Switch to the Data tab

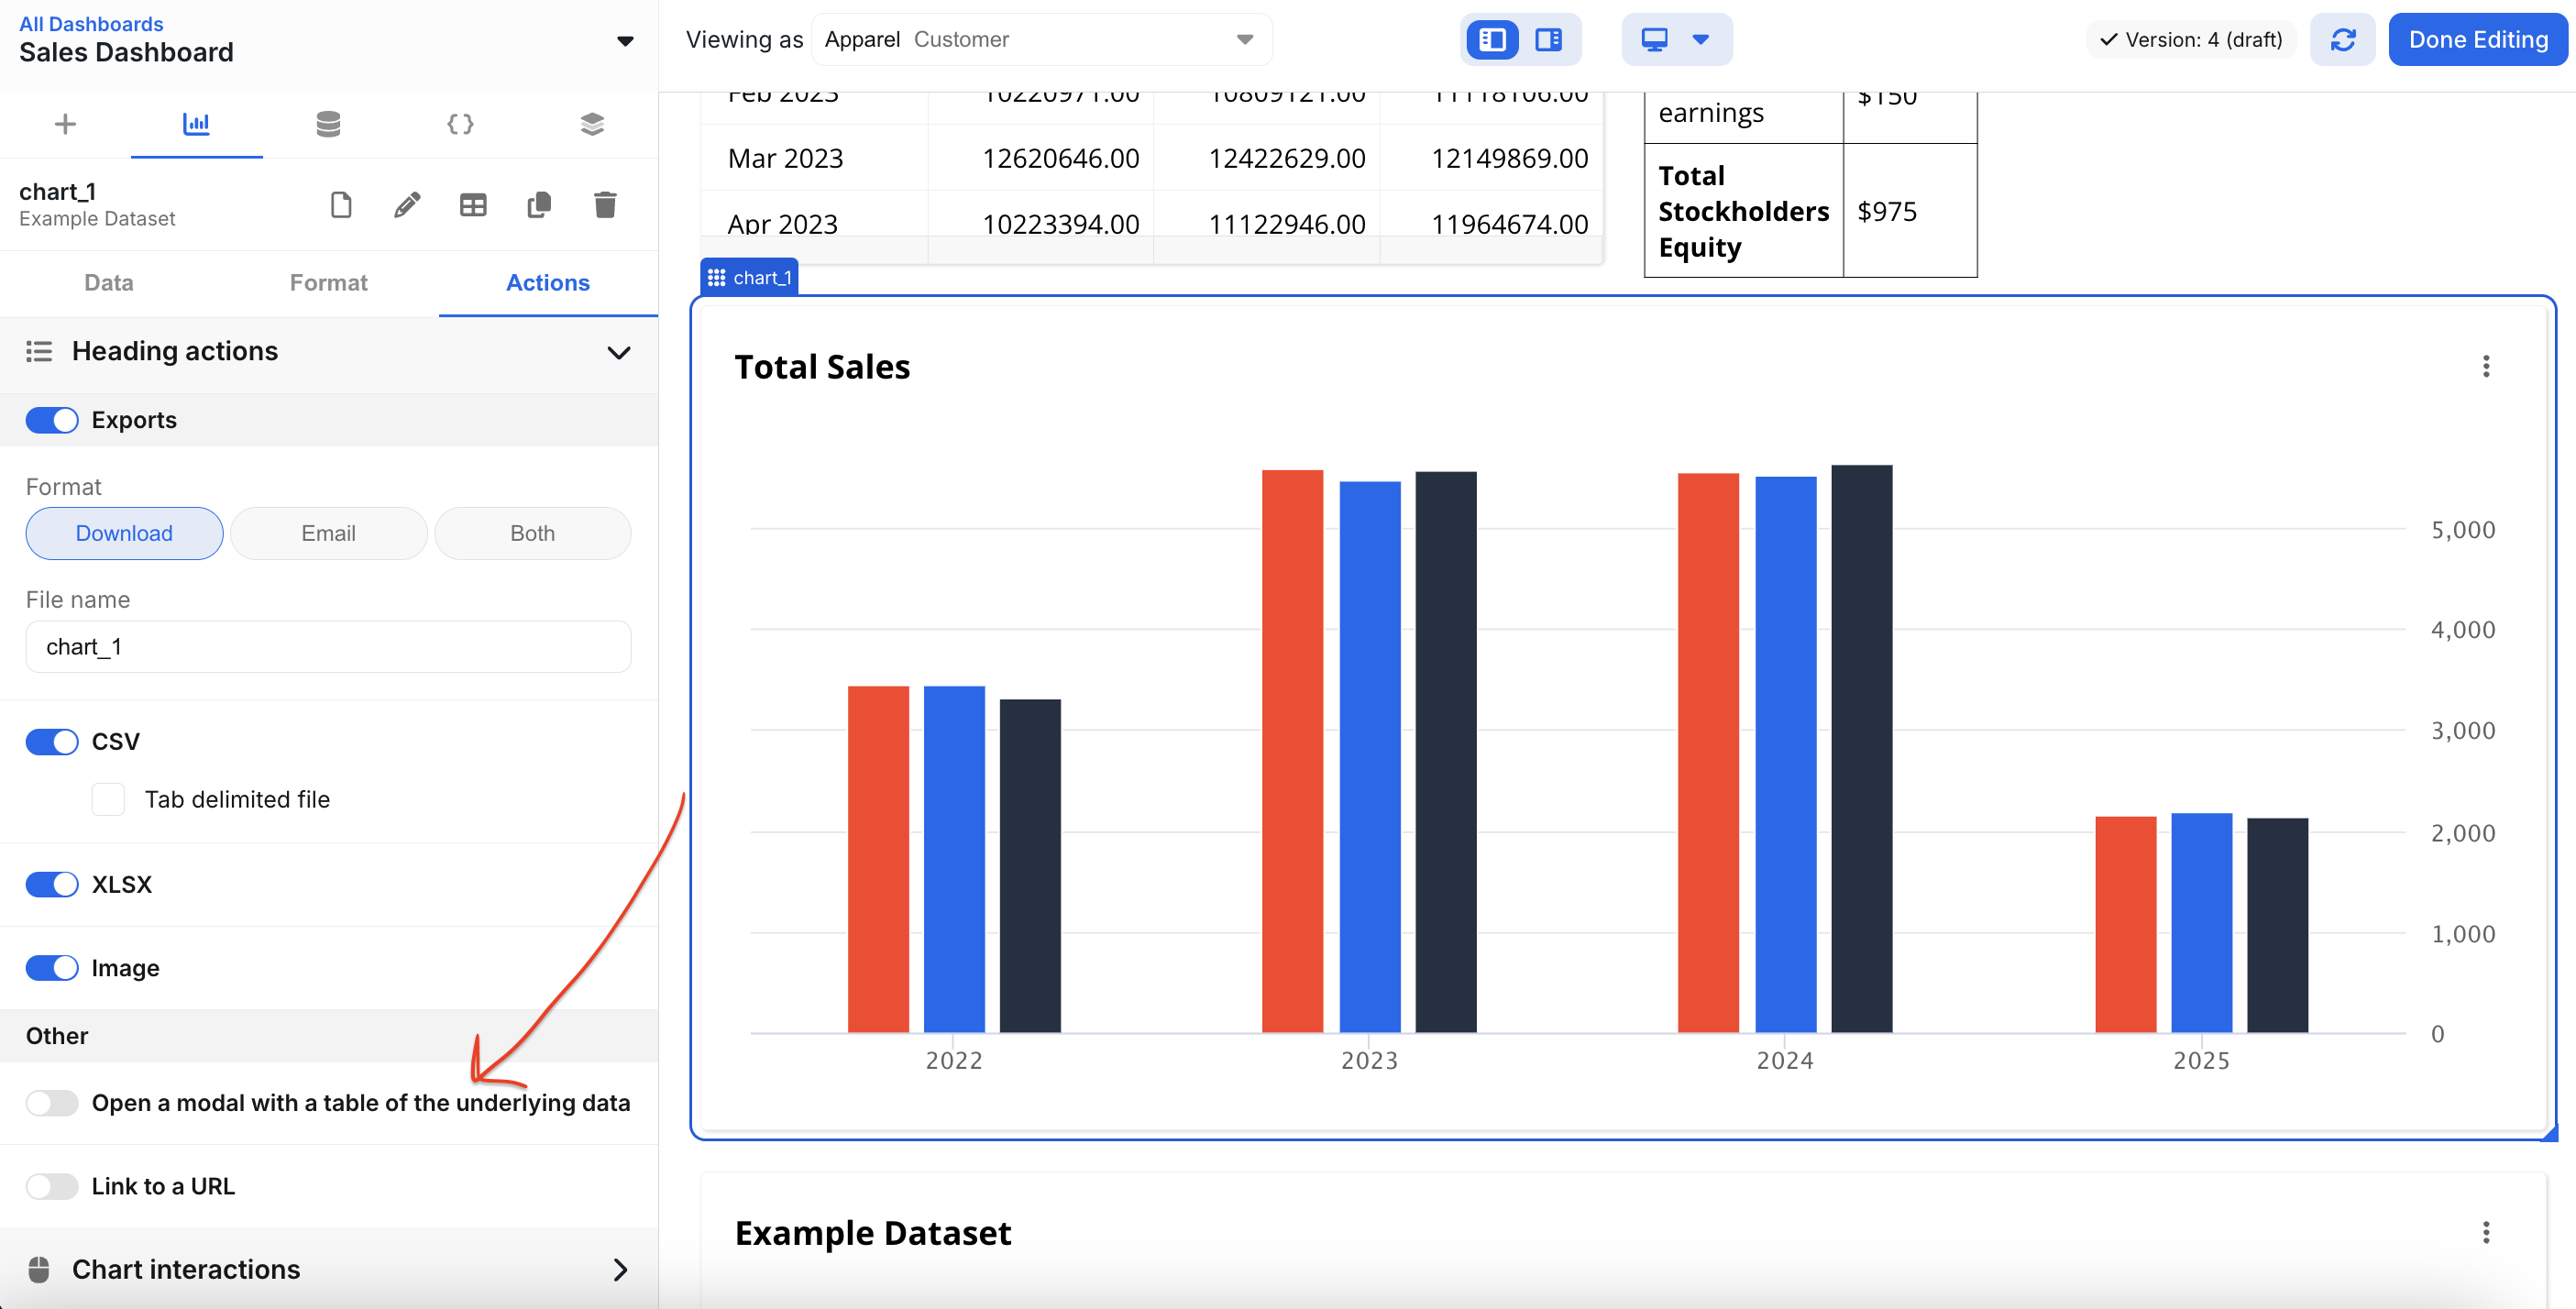pos(109,283)
